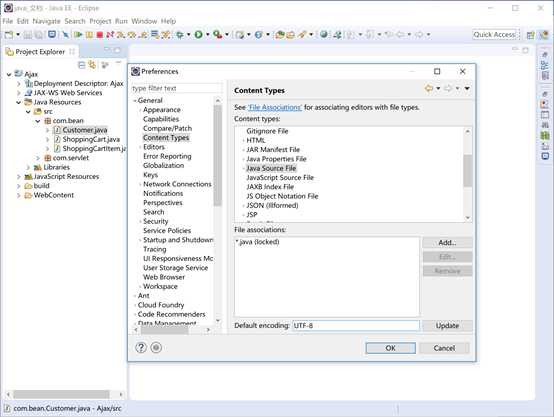
Task: Select ShoppingCart.java in Project Explorer
Action: (x=91, y=139)
